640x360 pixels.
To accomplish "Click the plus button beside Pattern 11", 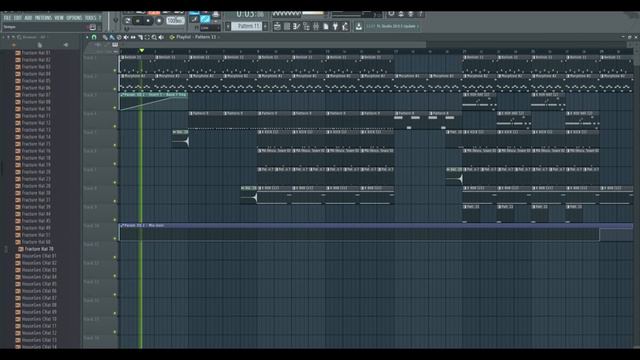I will pos(265,26).
